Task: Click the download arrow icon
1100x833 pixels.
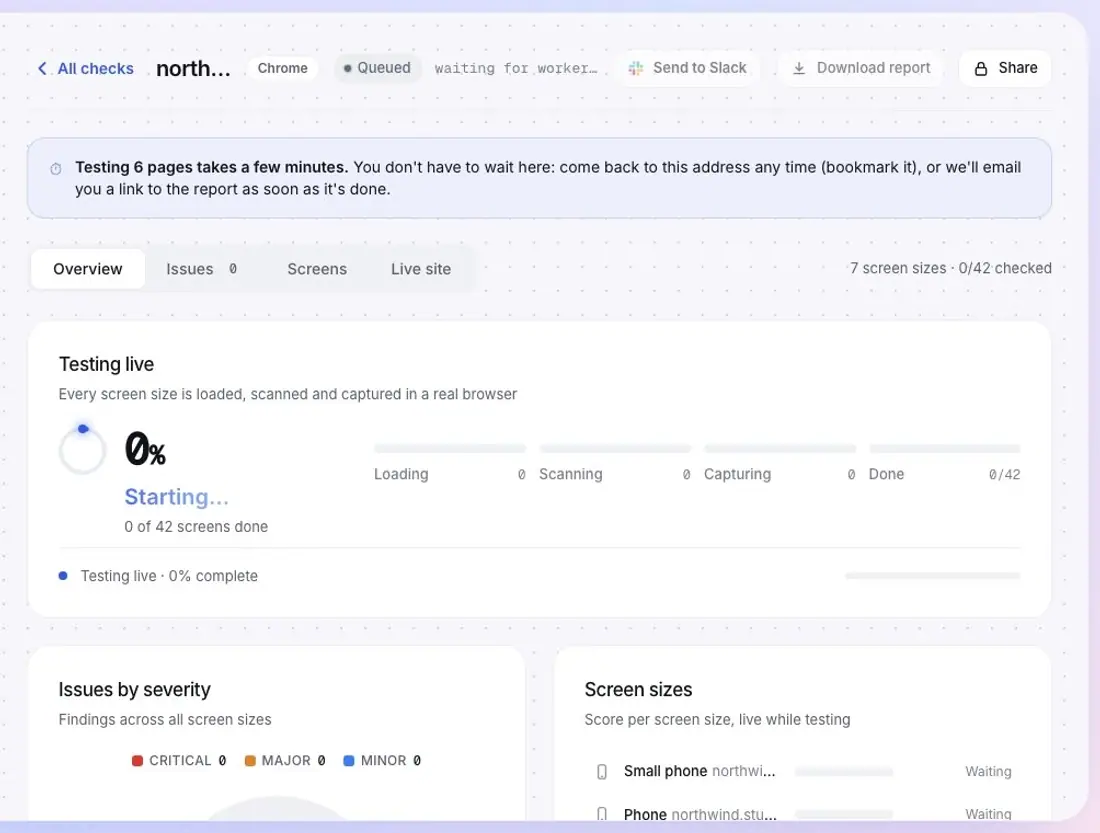Action: pos(798,68)
